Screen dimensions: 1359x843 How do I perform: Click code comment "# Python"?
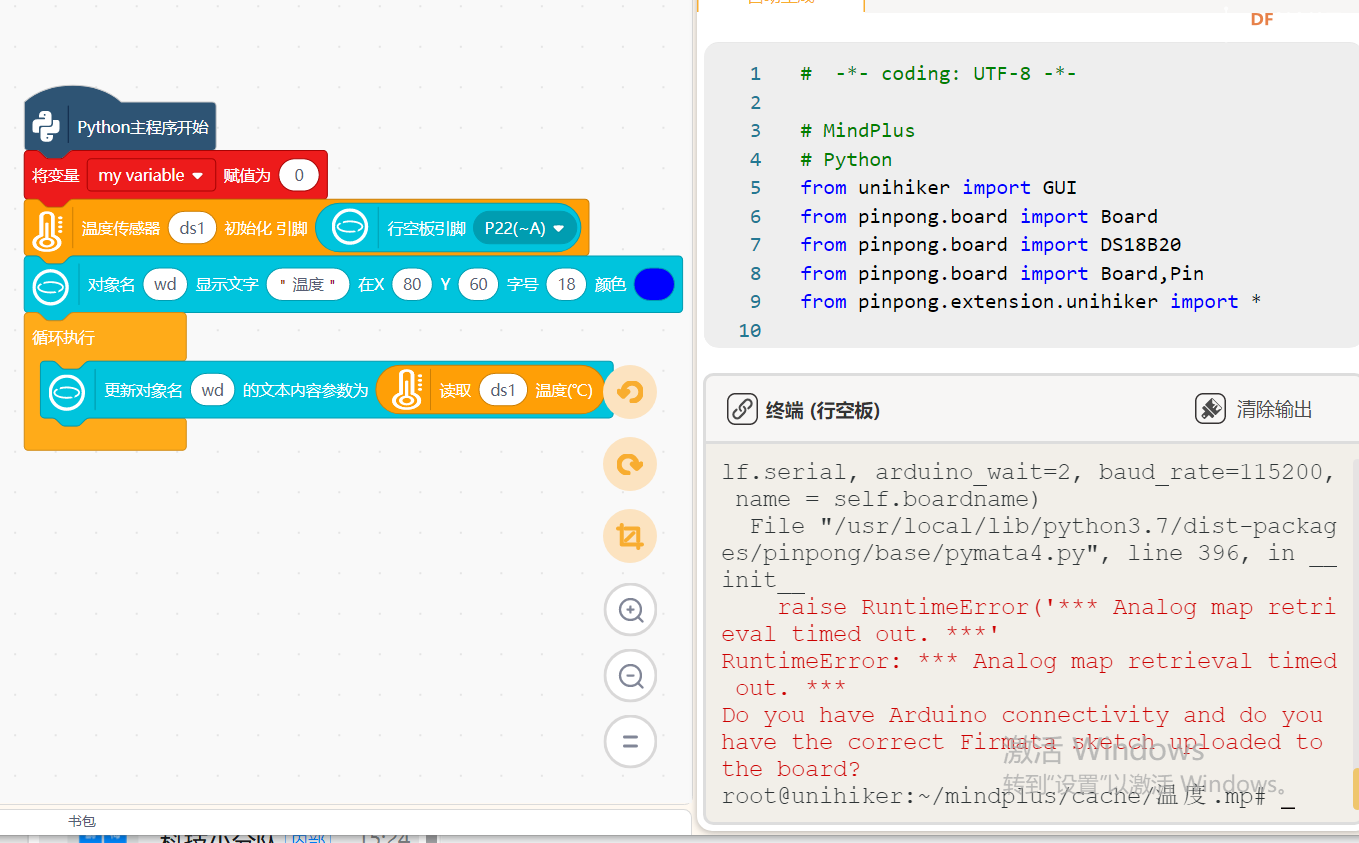(x=846, y=159)
